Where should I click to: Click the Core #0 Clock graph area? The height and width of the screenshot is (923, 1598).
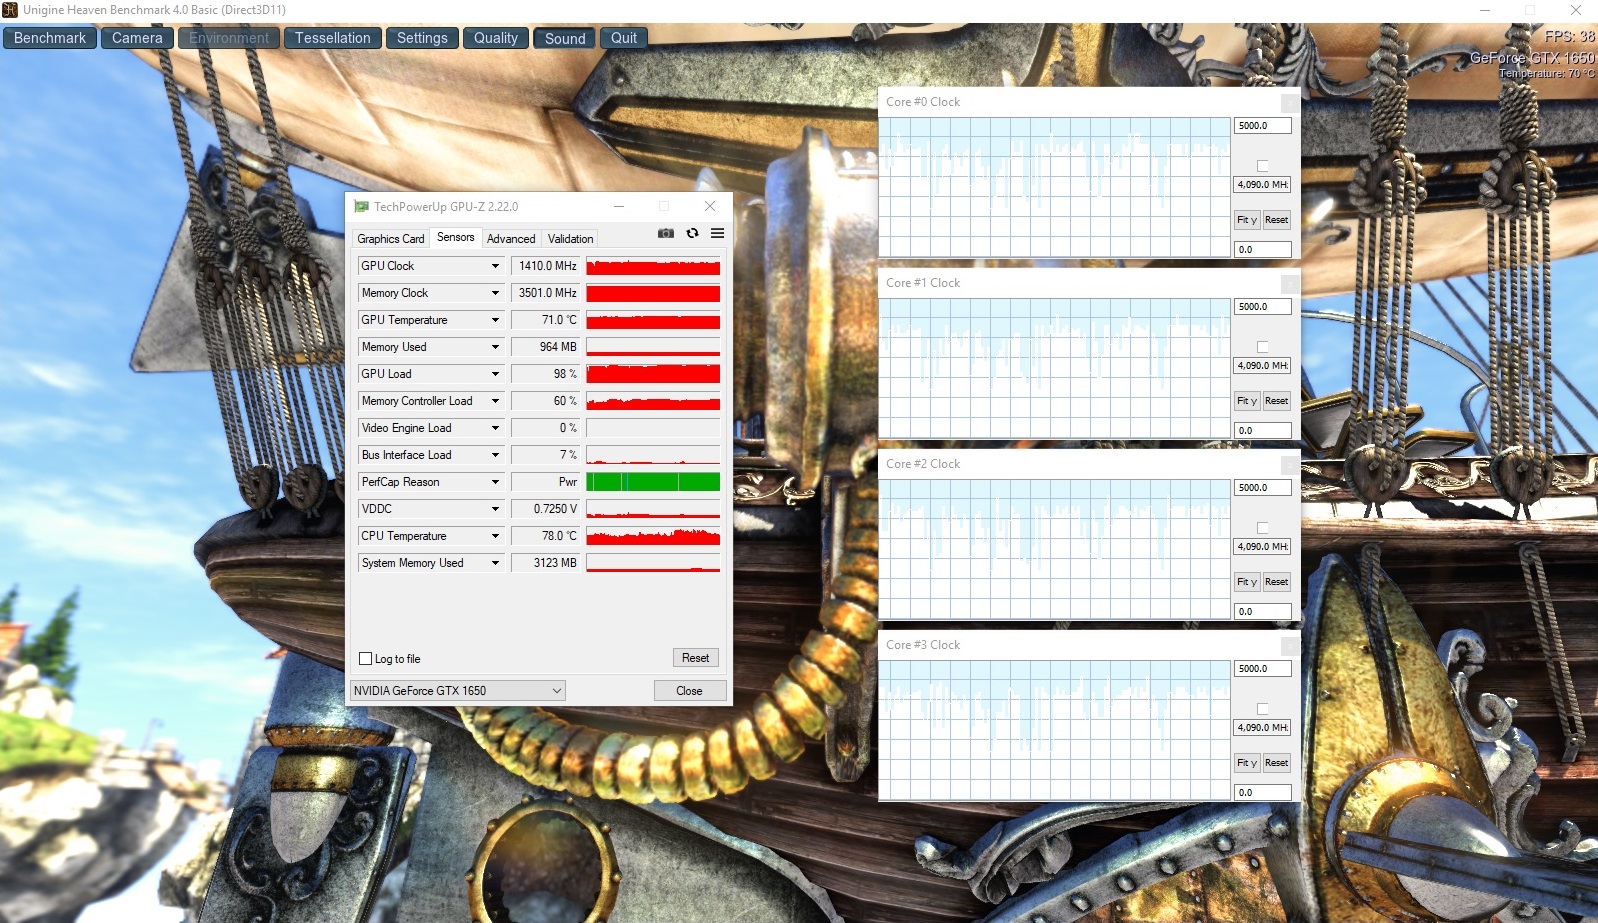(1055, 187)
